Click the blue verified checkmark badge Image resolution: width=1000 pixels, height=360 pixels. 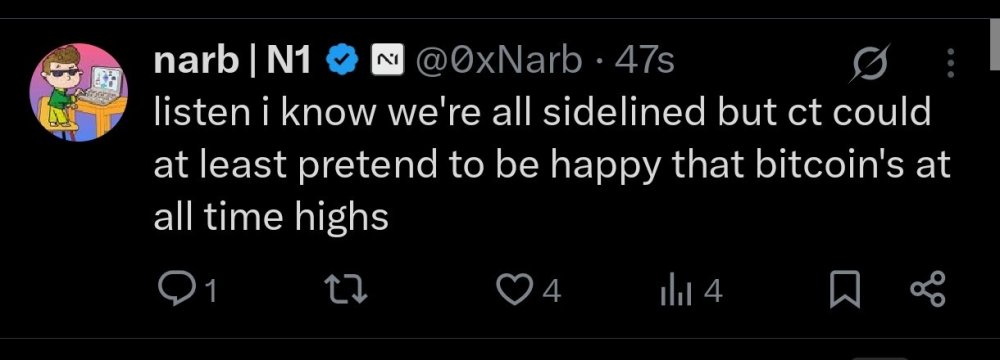pyautogui.click(x=341, y=61)
